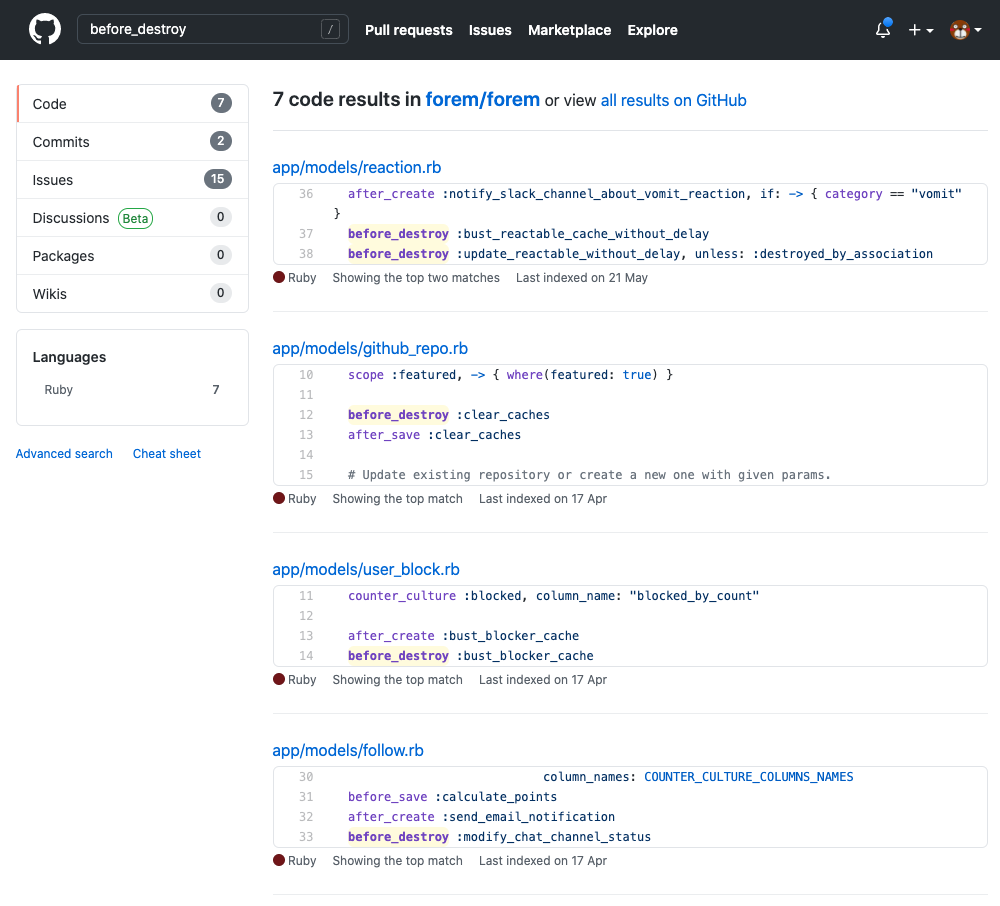Select the Code results tab
Screen dimensions: 1000x906
tap(133, 104)
